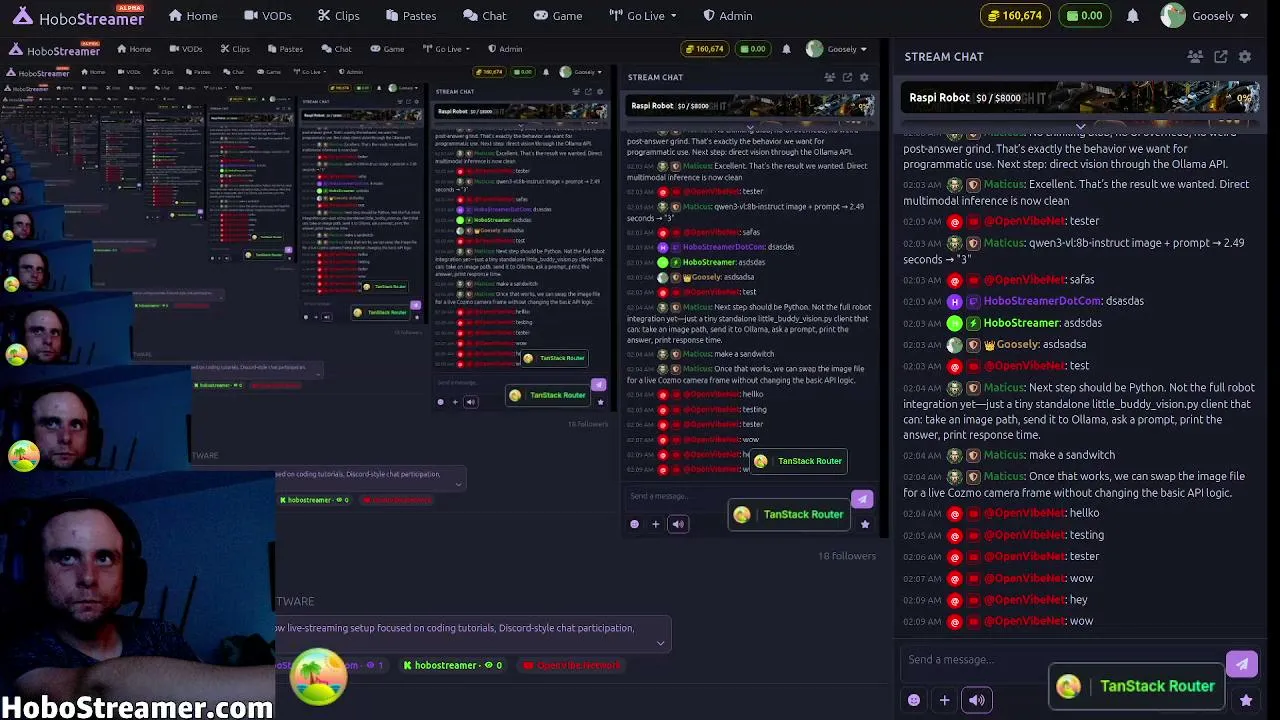
Task: Click Home in the largest mirrored stream copy's nav
Action: [x=134, y=49]
